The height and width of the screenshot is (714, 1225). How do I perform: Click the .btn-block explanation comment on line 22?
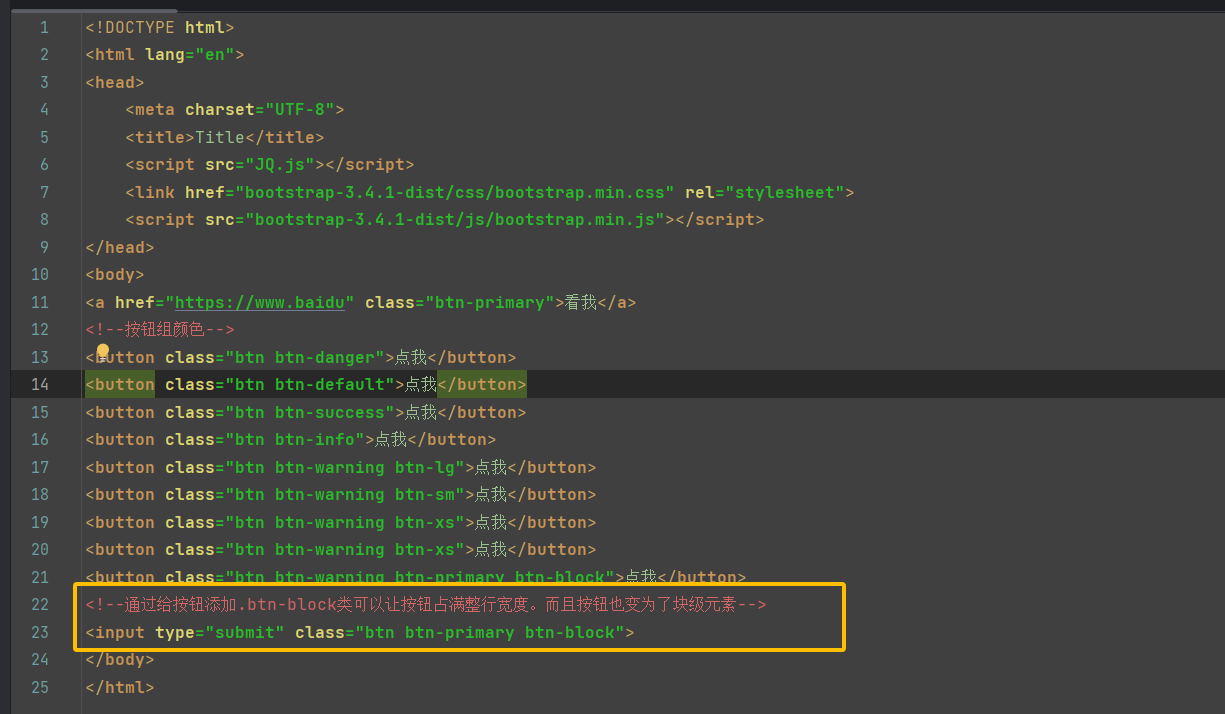tap(426, 605)
